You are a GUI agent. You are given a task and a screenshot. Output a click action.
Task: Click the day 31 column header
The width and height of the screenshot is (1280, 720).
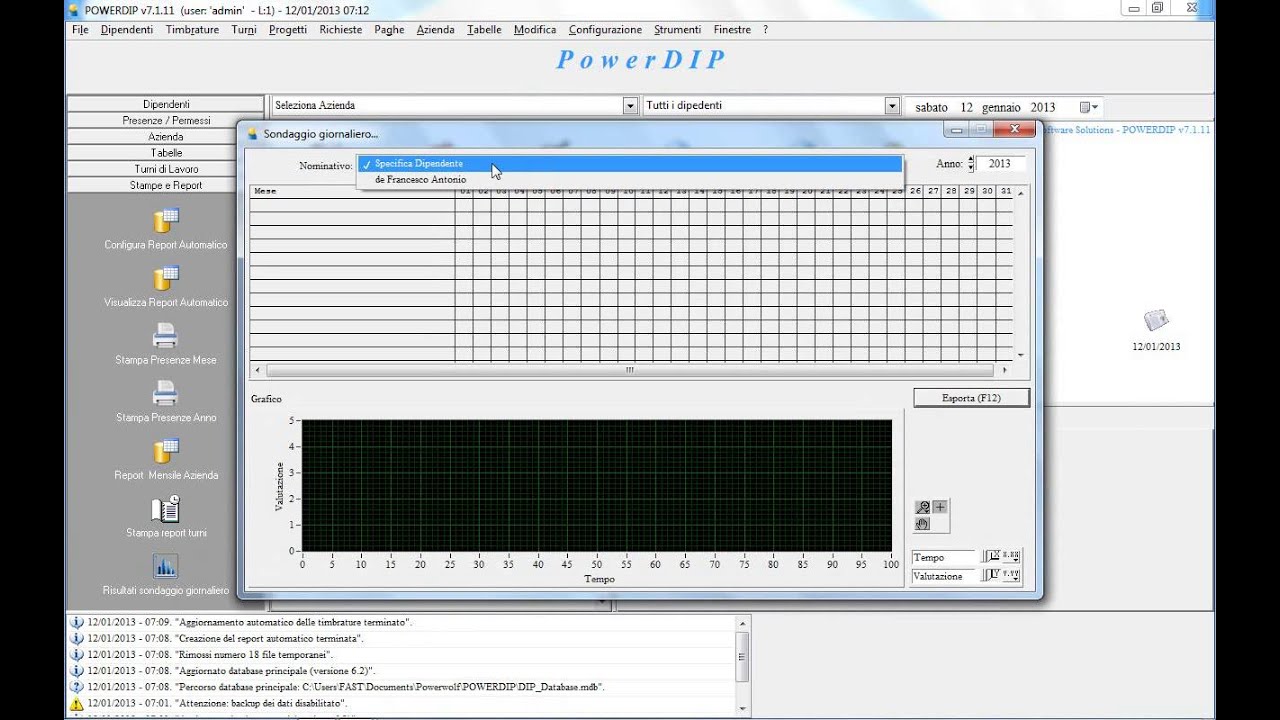click(1005, 190)
